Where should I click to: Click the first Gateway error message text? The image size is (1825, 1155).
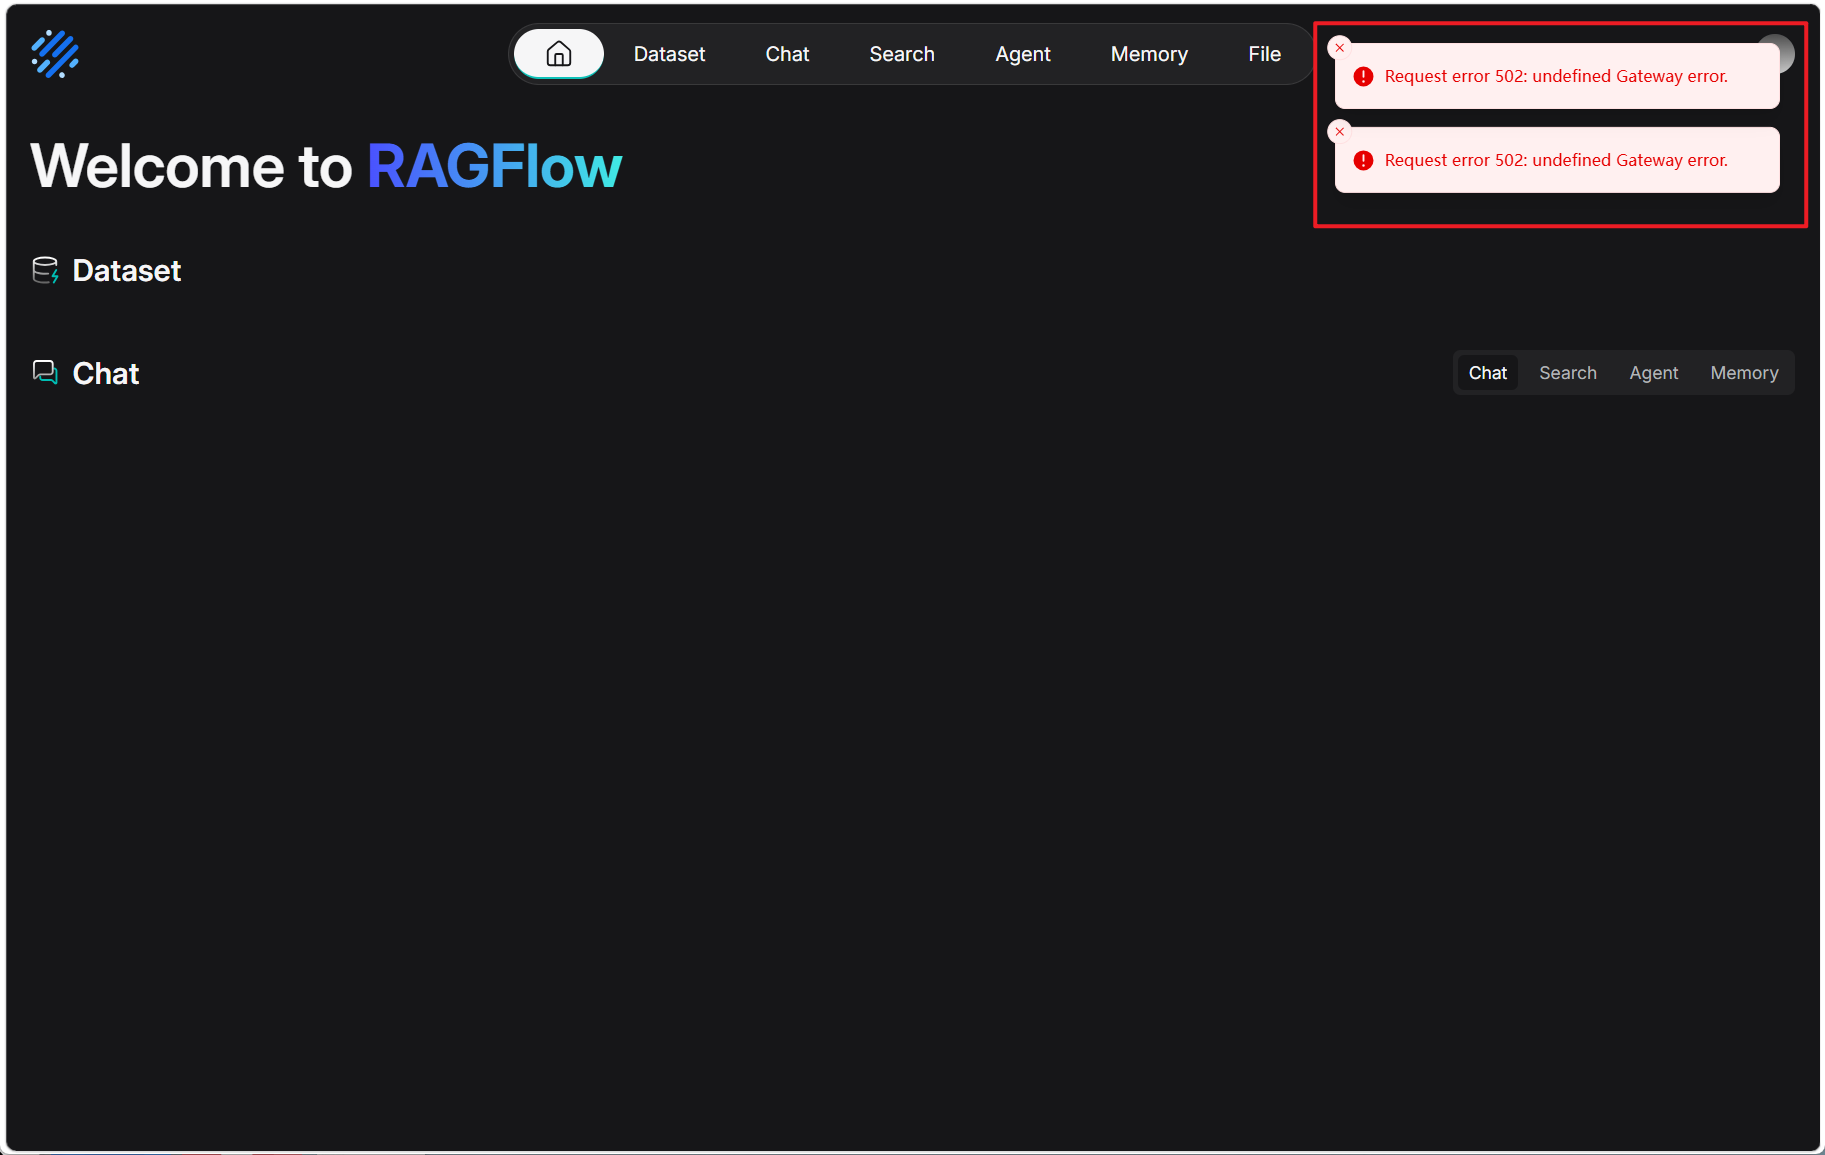[1556, 77]
